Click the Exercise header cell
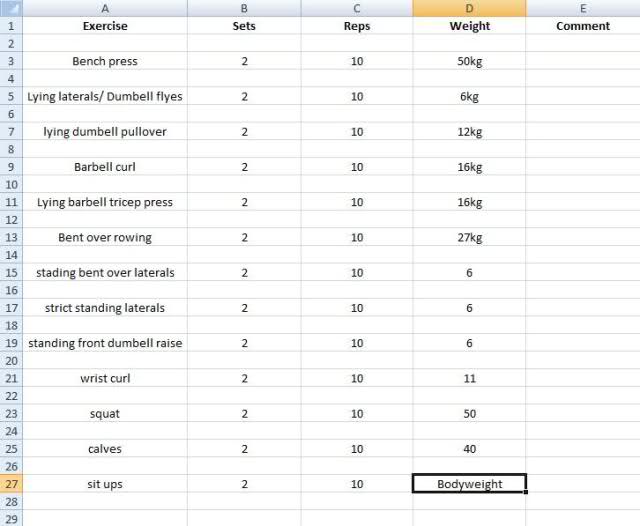 point(105,26)
